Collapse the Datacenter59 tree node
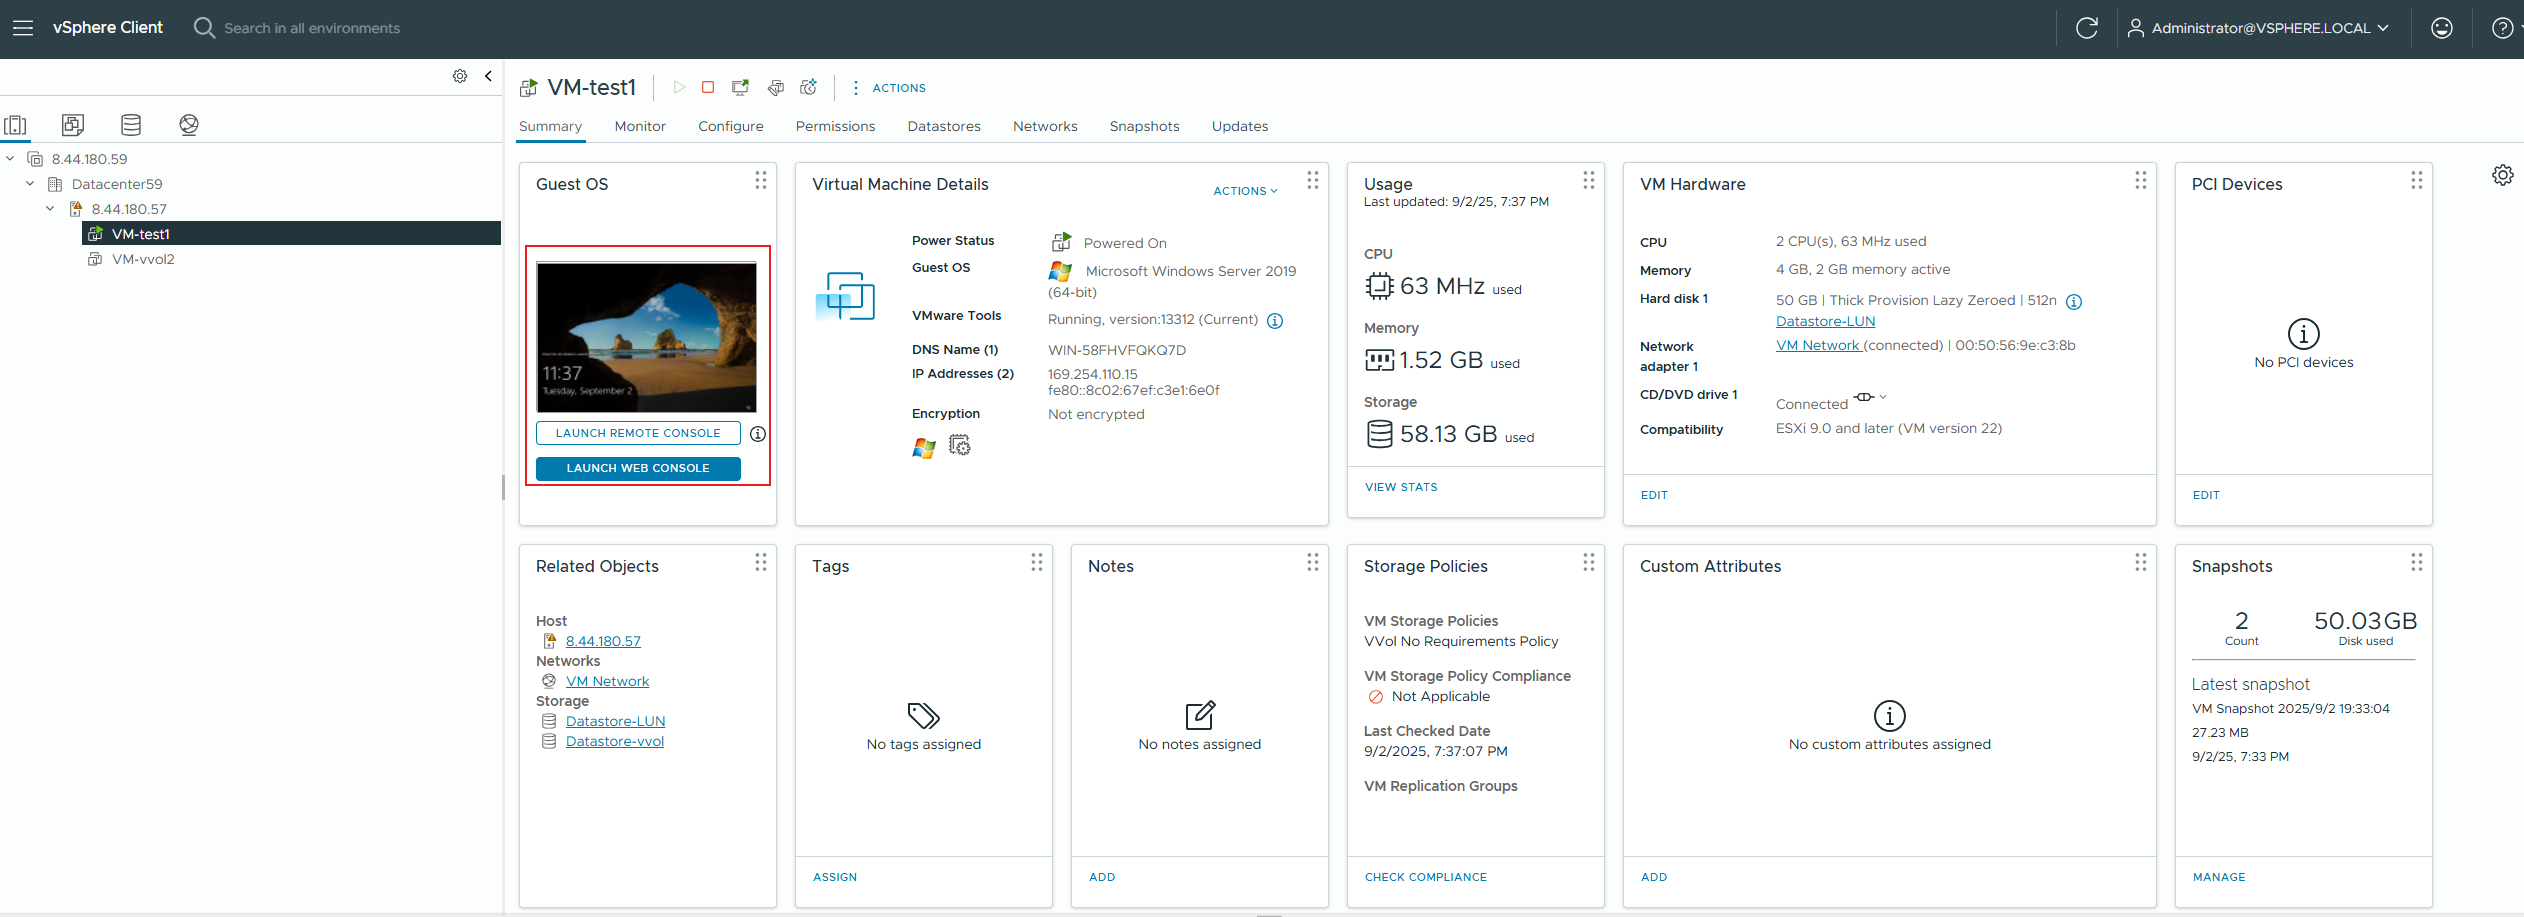This screenshot has width=2524, height=917. point(30,183)
